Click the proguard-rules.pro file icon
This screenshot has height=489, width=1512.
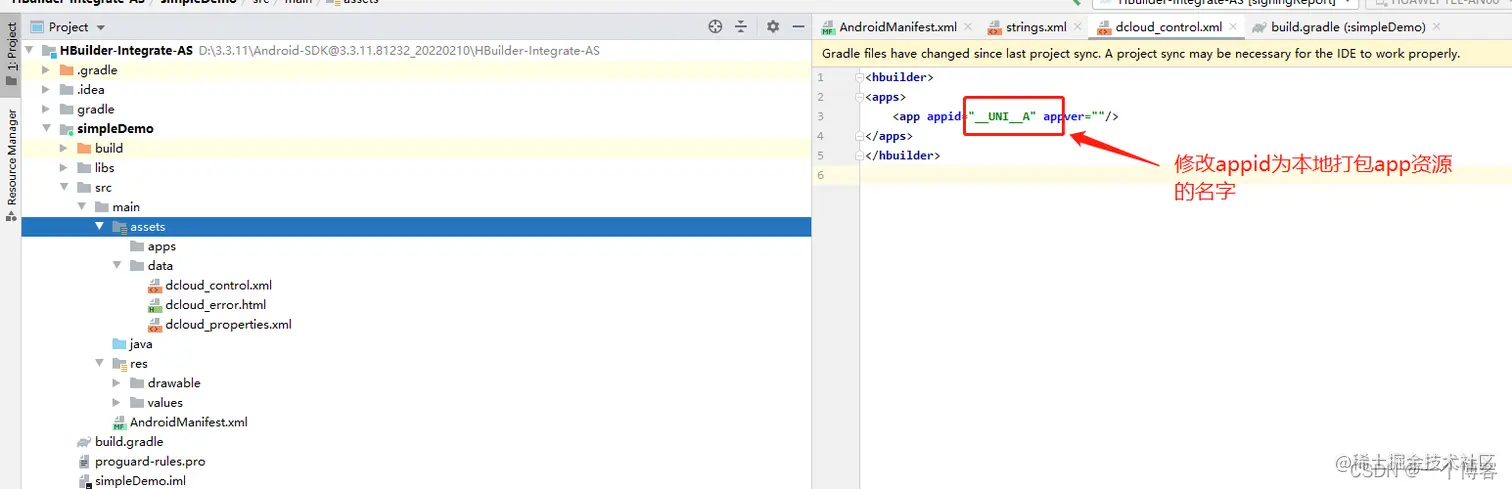pos(84,462)
